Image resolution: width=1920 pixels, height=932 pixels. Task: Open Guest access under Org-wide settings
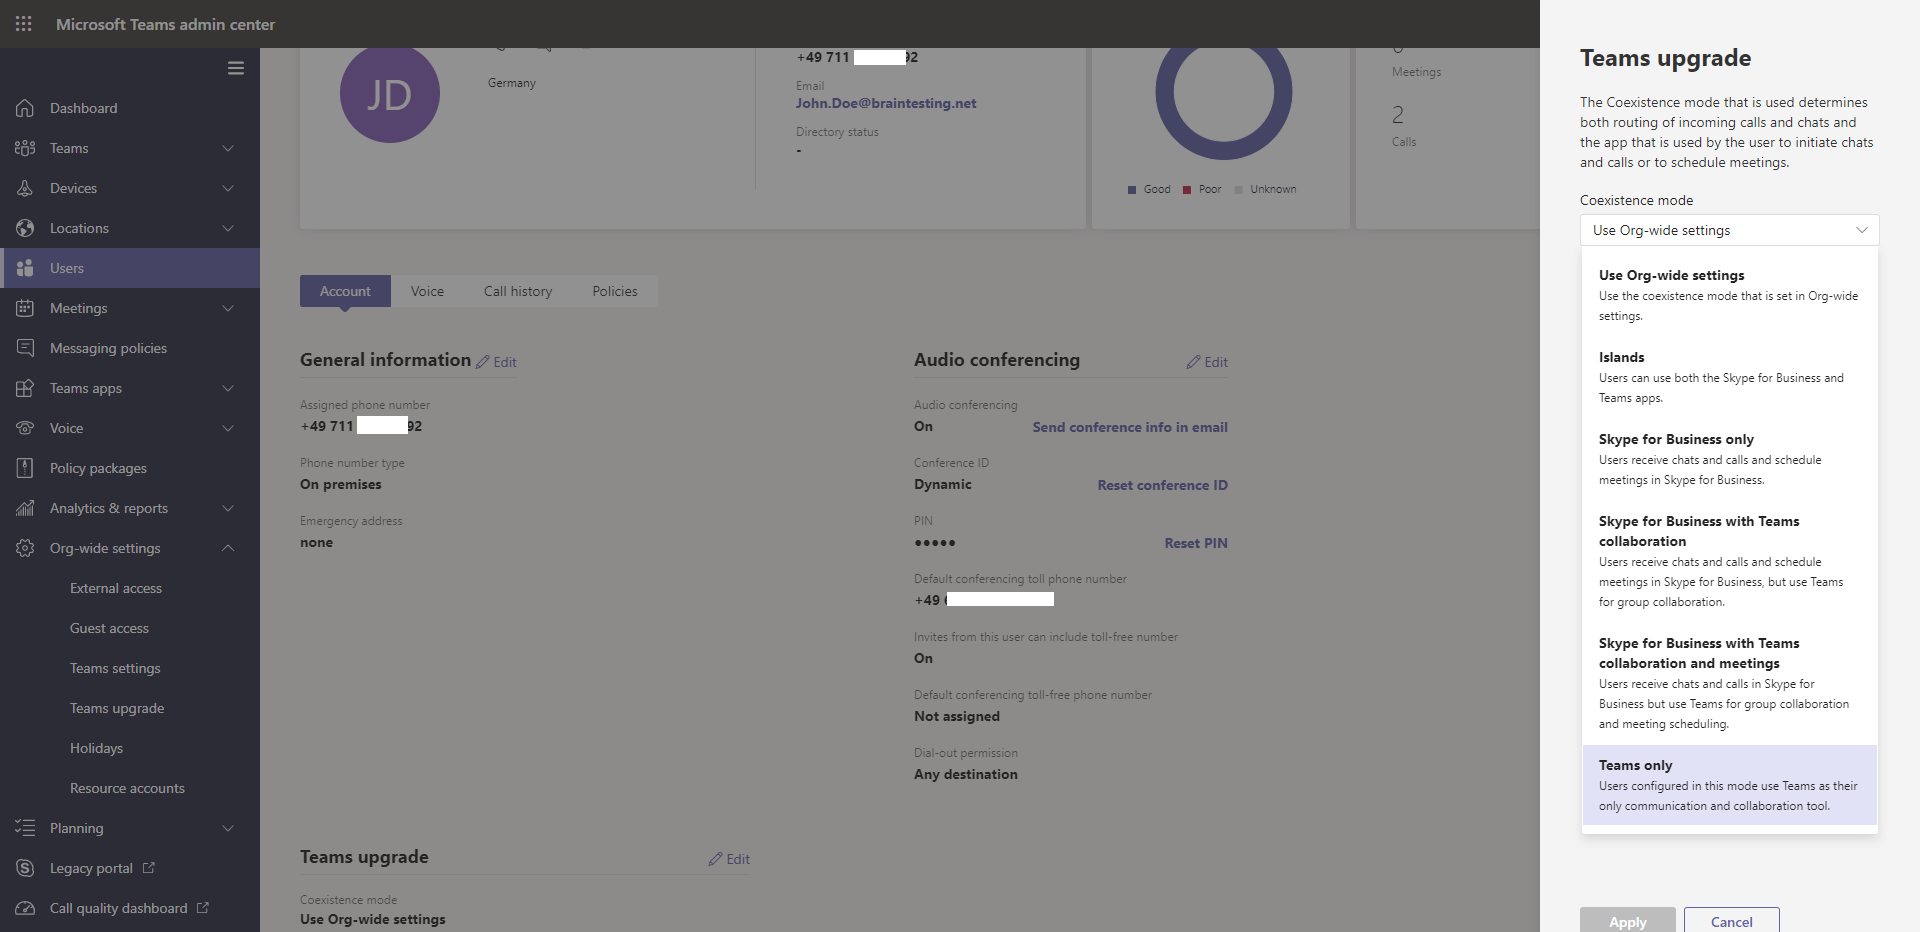[109, 628]
